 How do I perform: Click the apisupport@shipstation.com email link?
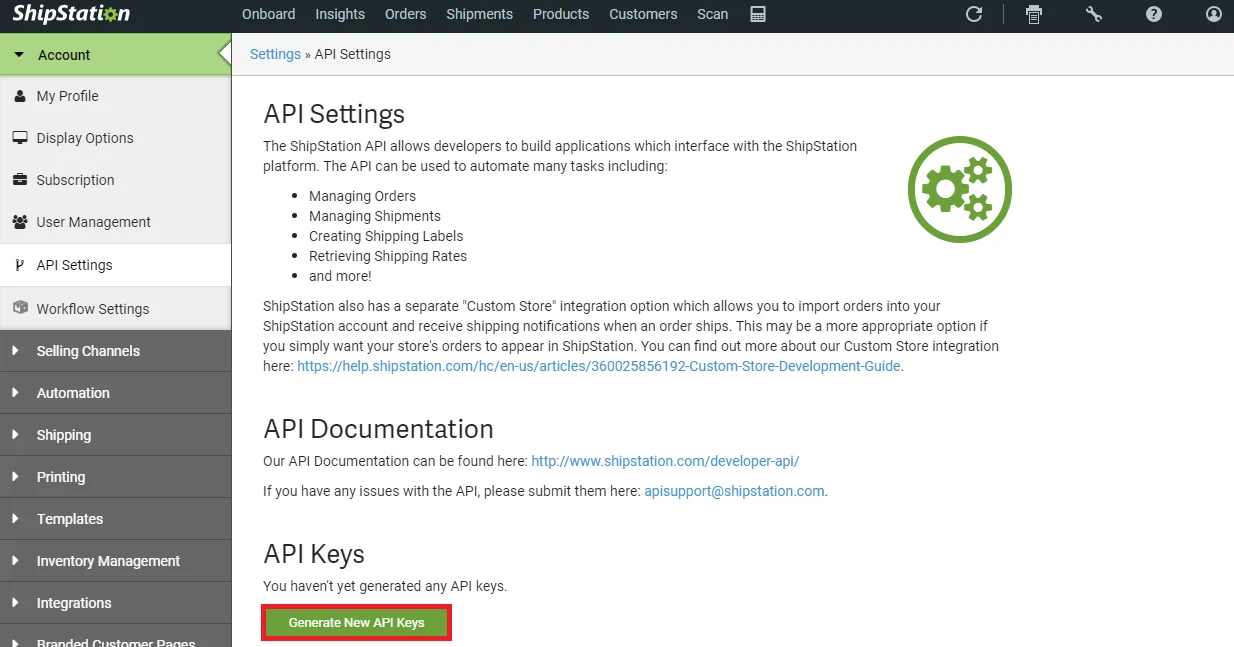[x=734, y=491]
